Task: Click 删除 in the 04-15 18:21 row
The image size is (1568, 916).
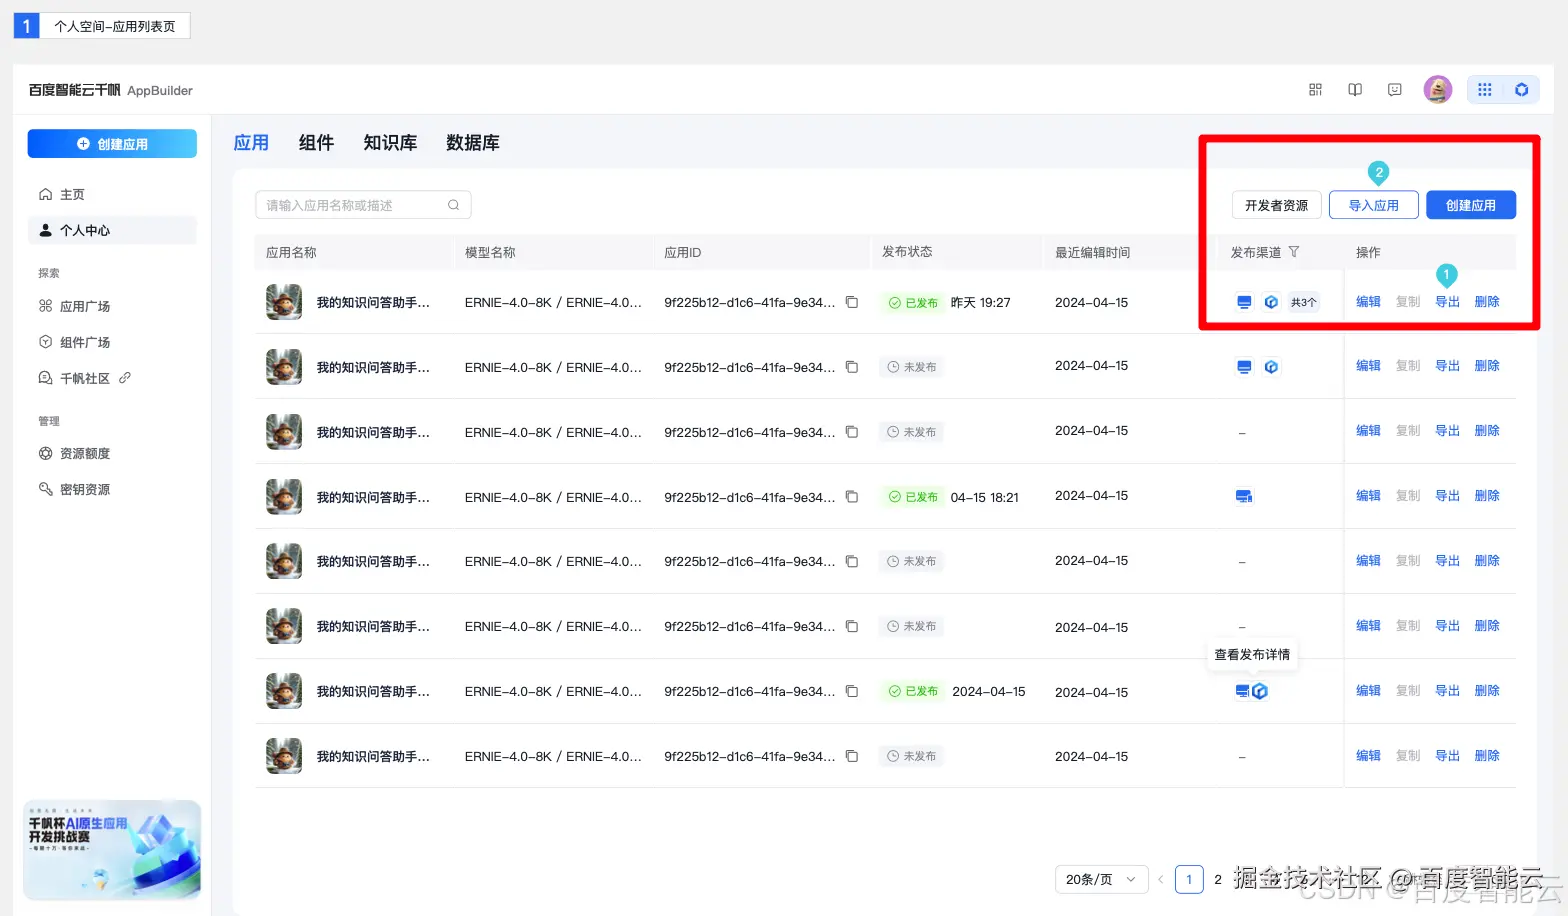Action: (x=1487, y=496)
